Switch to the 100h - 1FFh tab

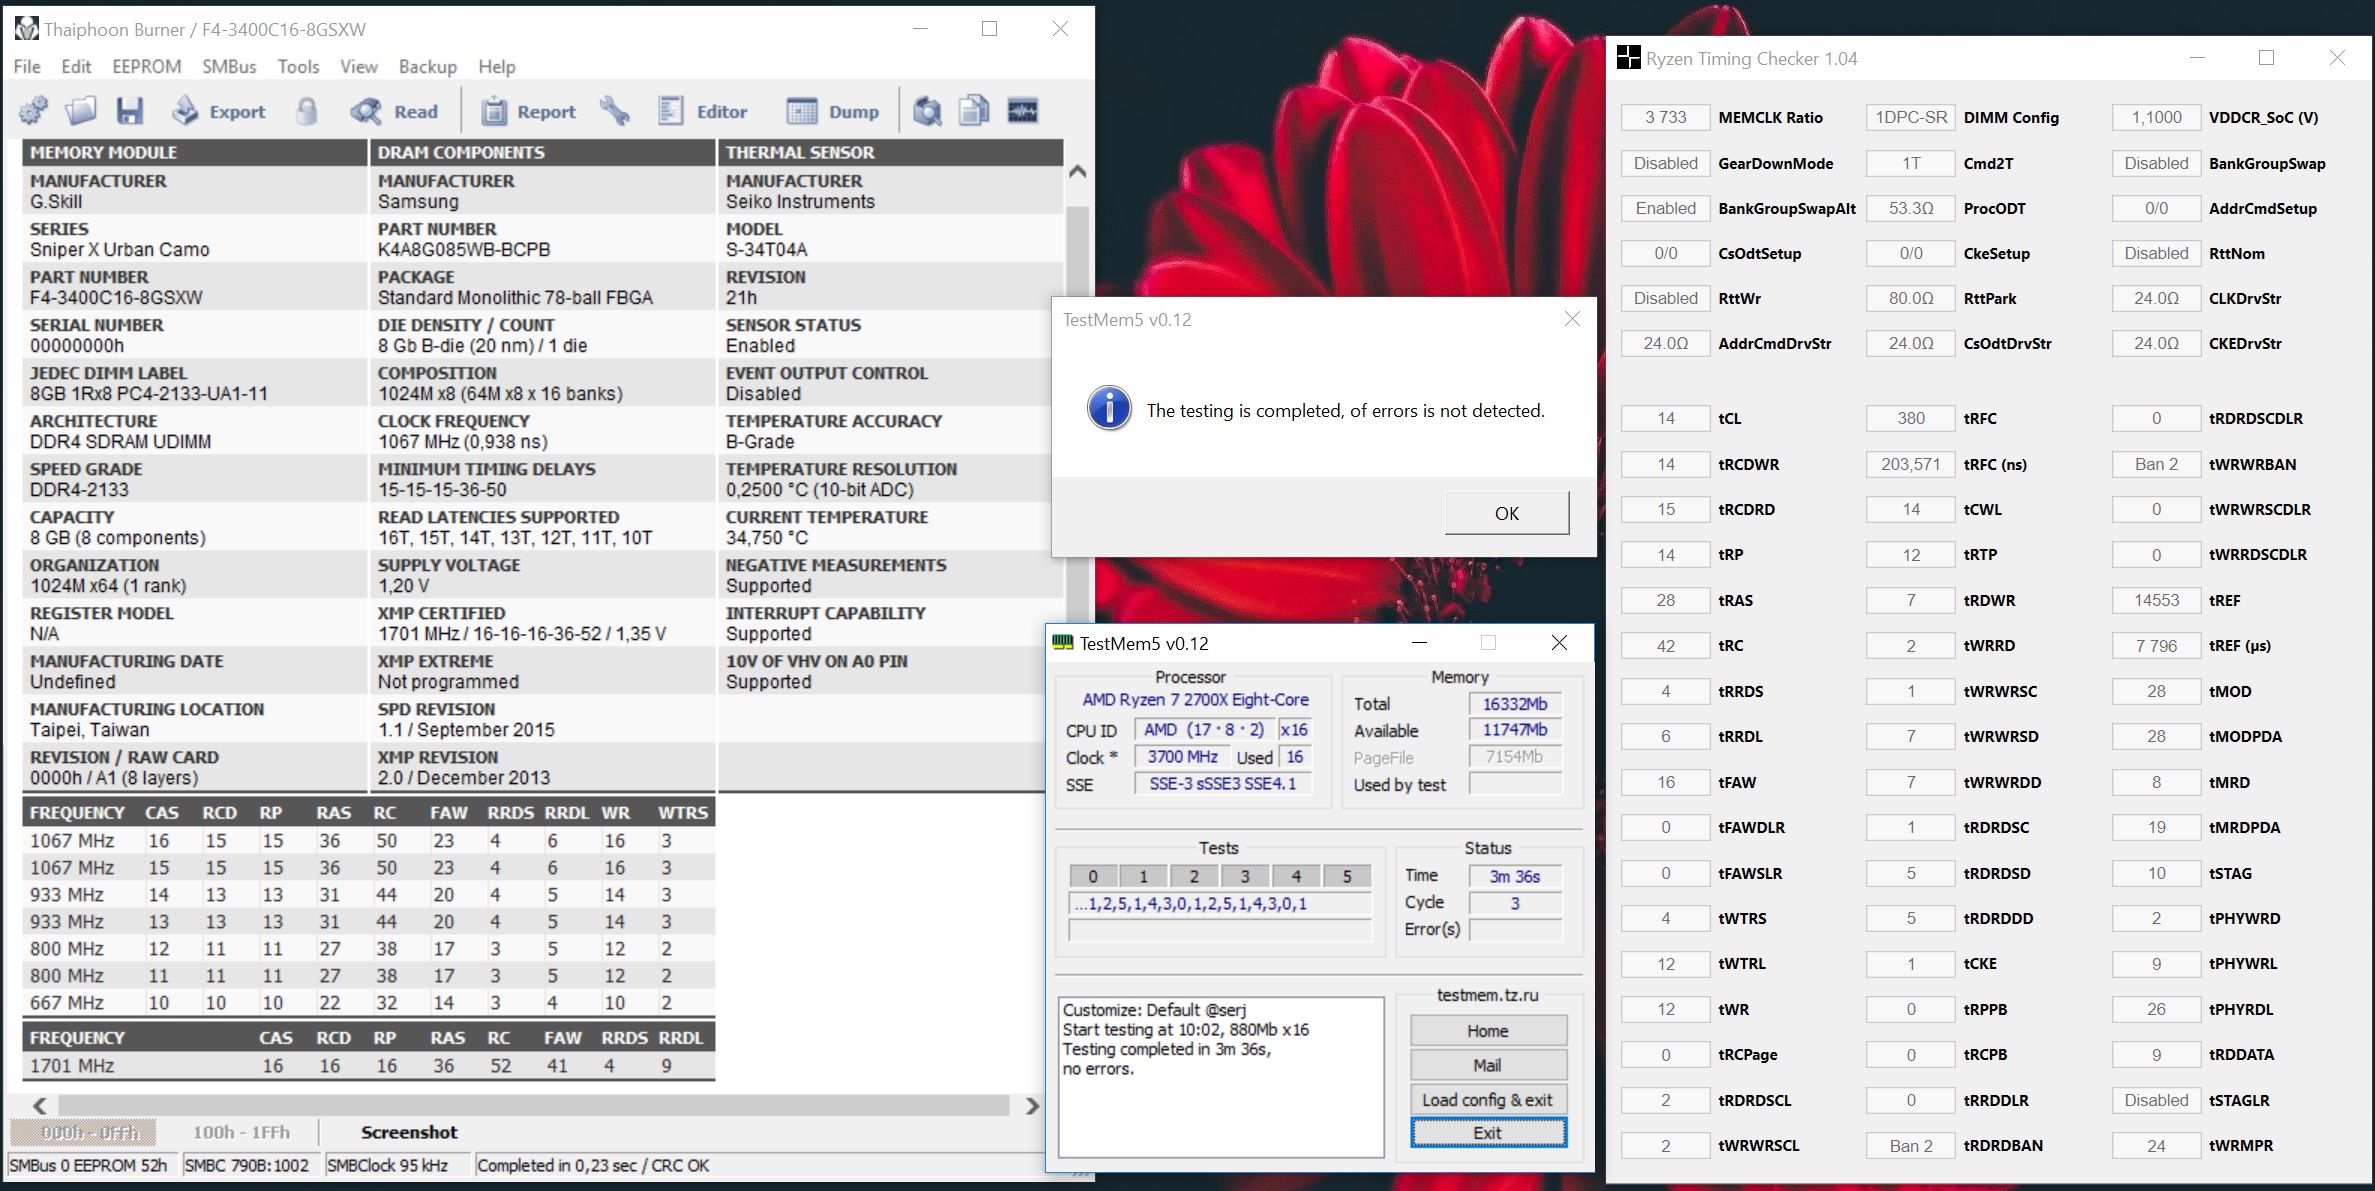241,1132
